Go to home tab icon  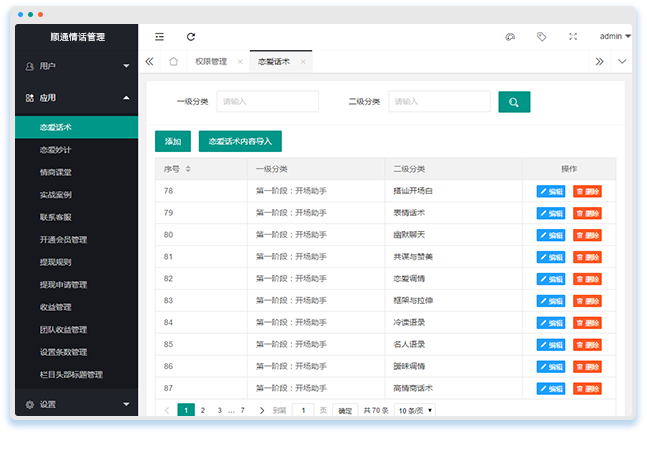(173, 62)
